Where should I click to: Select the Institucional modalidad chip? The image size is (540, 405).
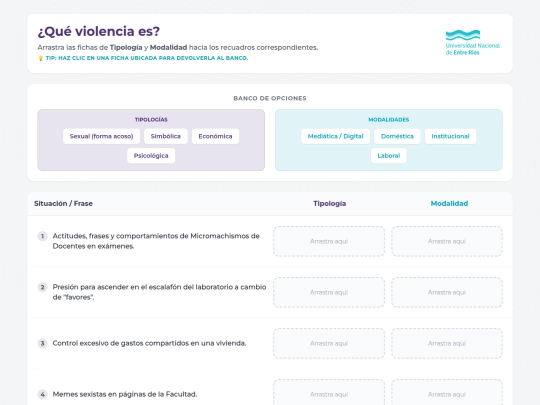tap(450, 136)
